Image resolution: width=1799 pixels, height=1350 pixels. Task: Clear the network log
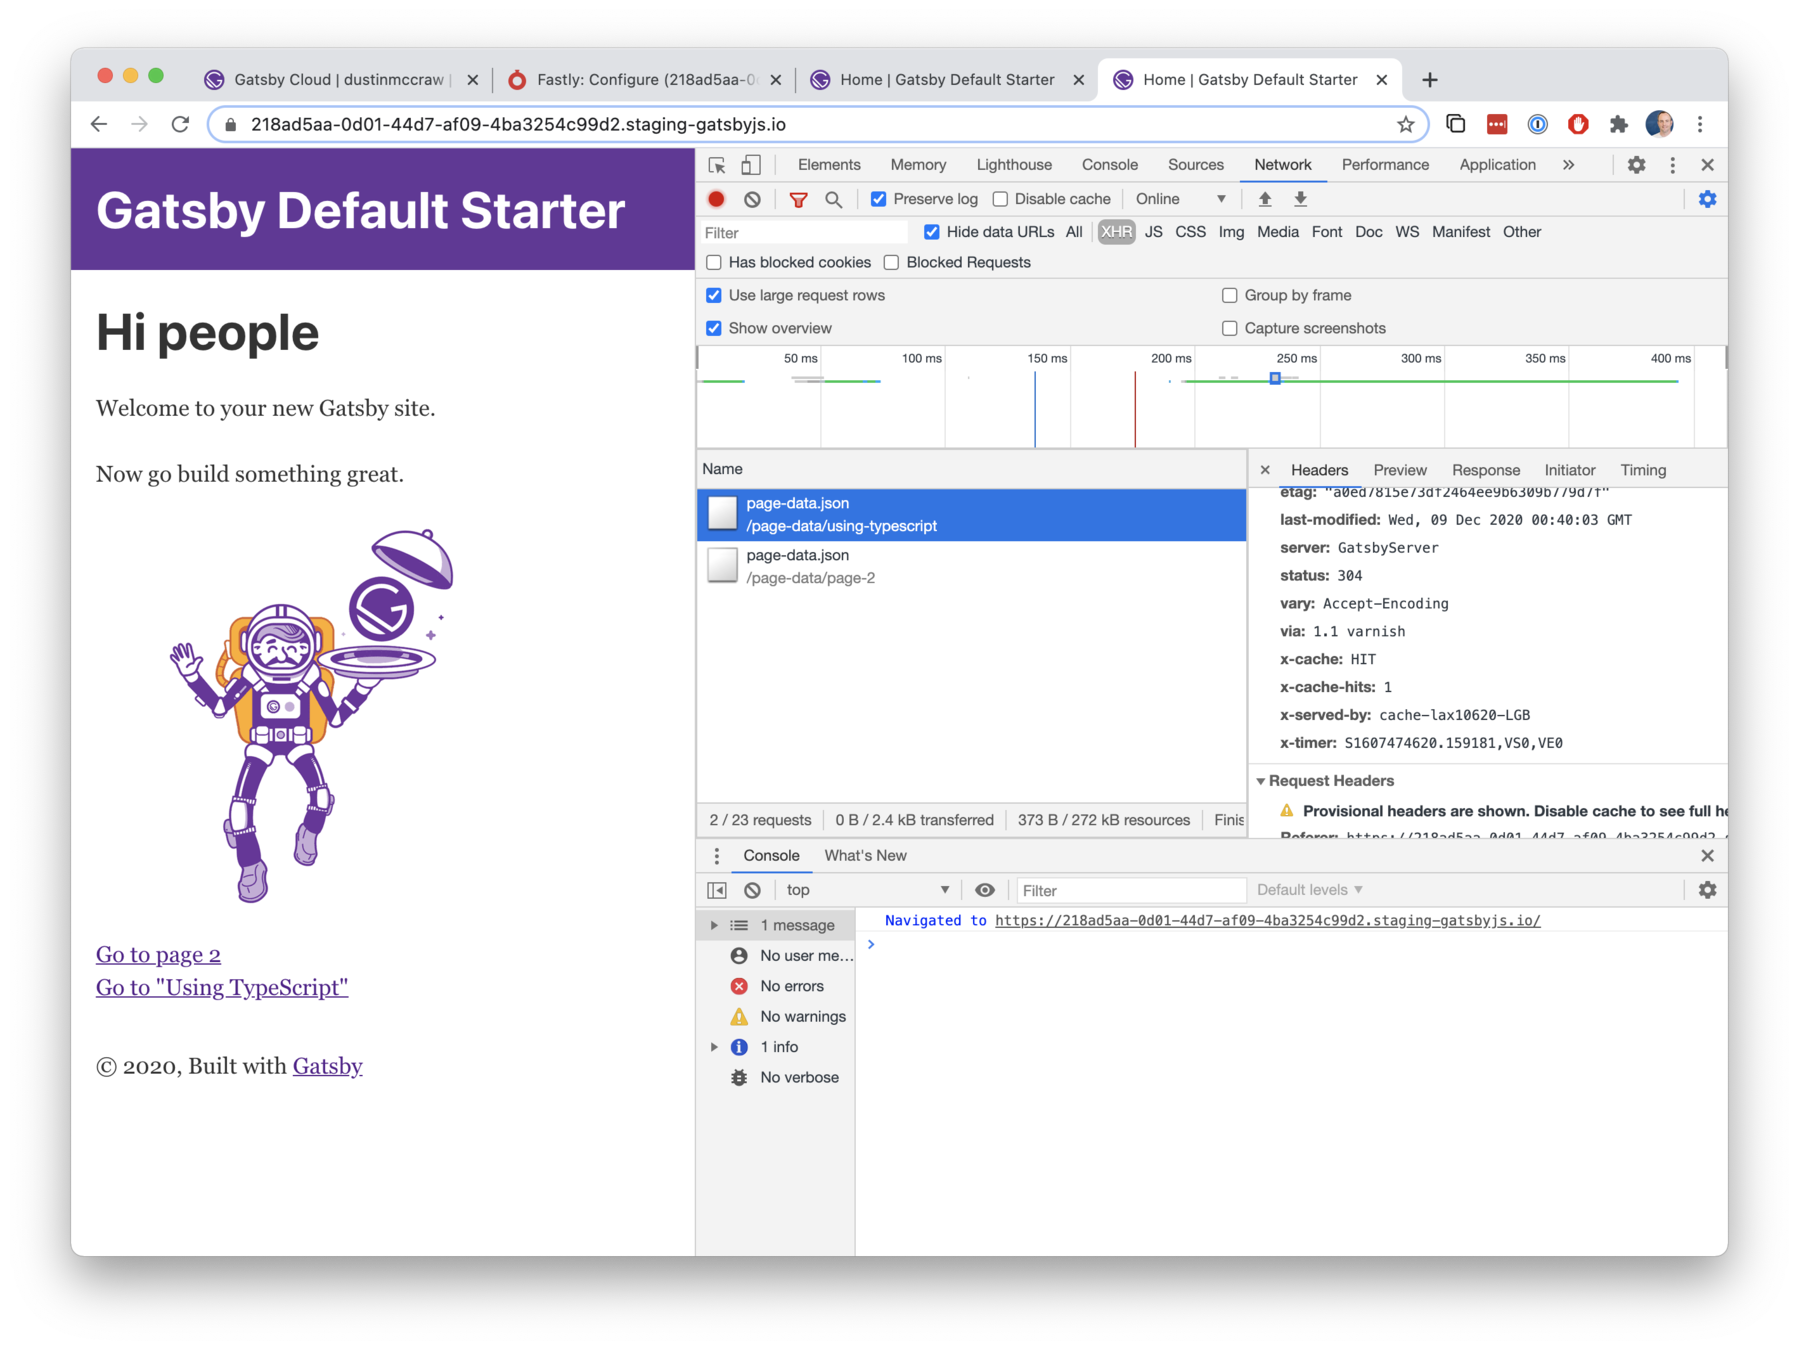(753, 199)
